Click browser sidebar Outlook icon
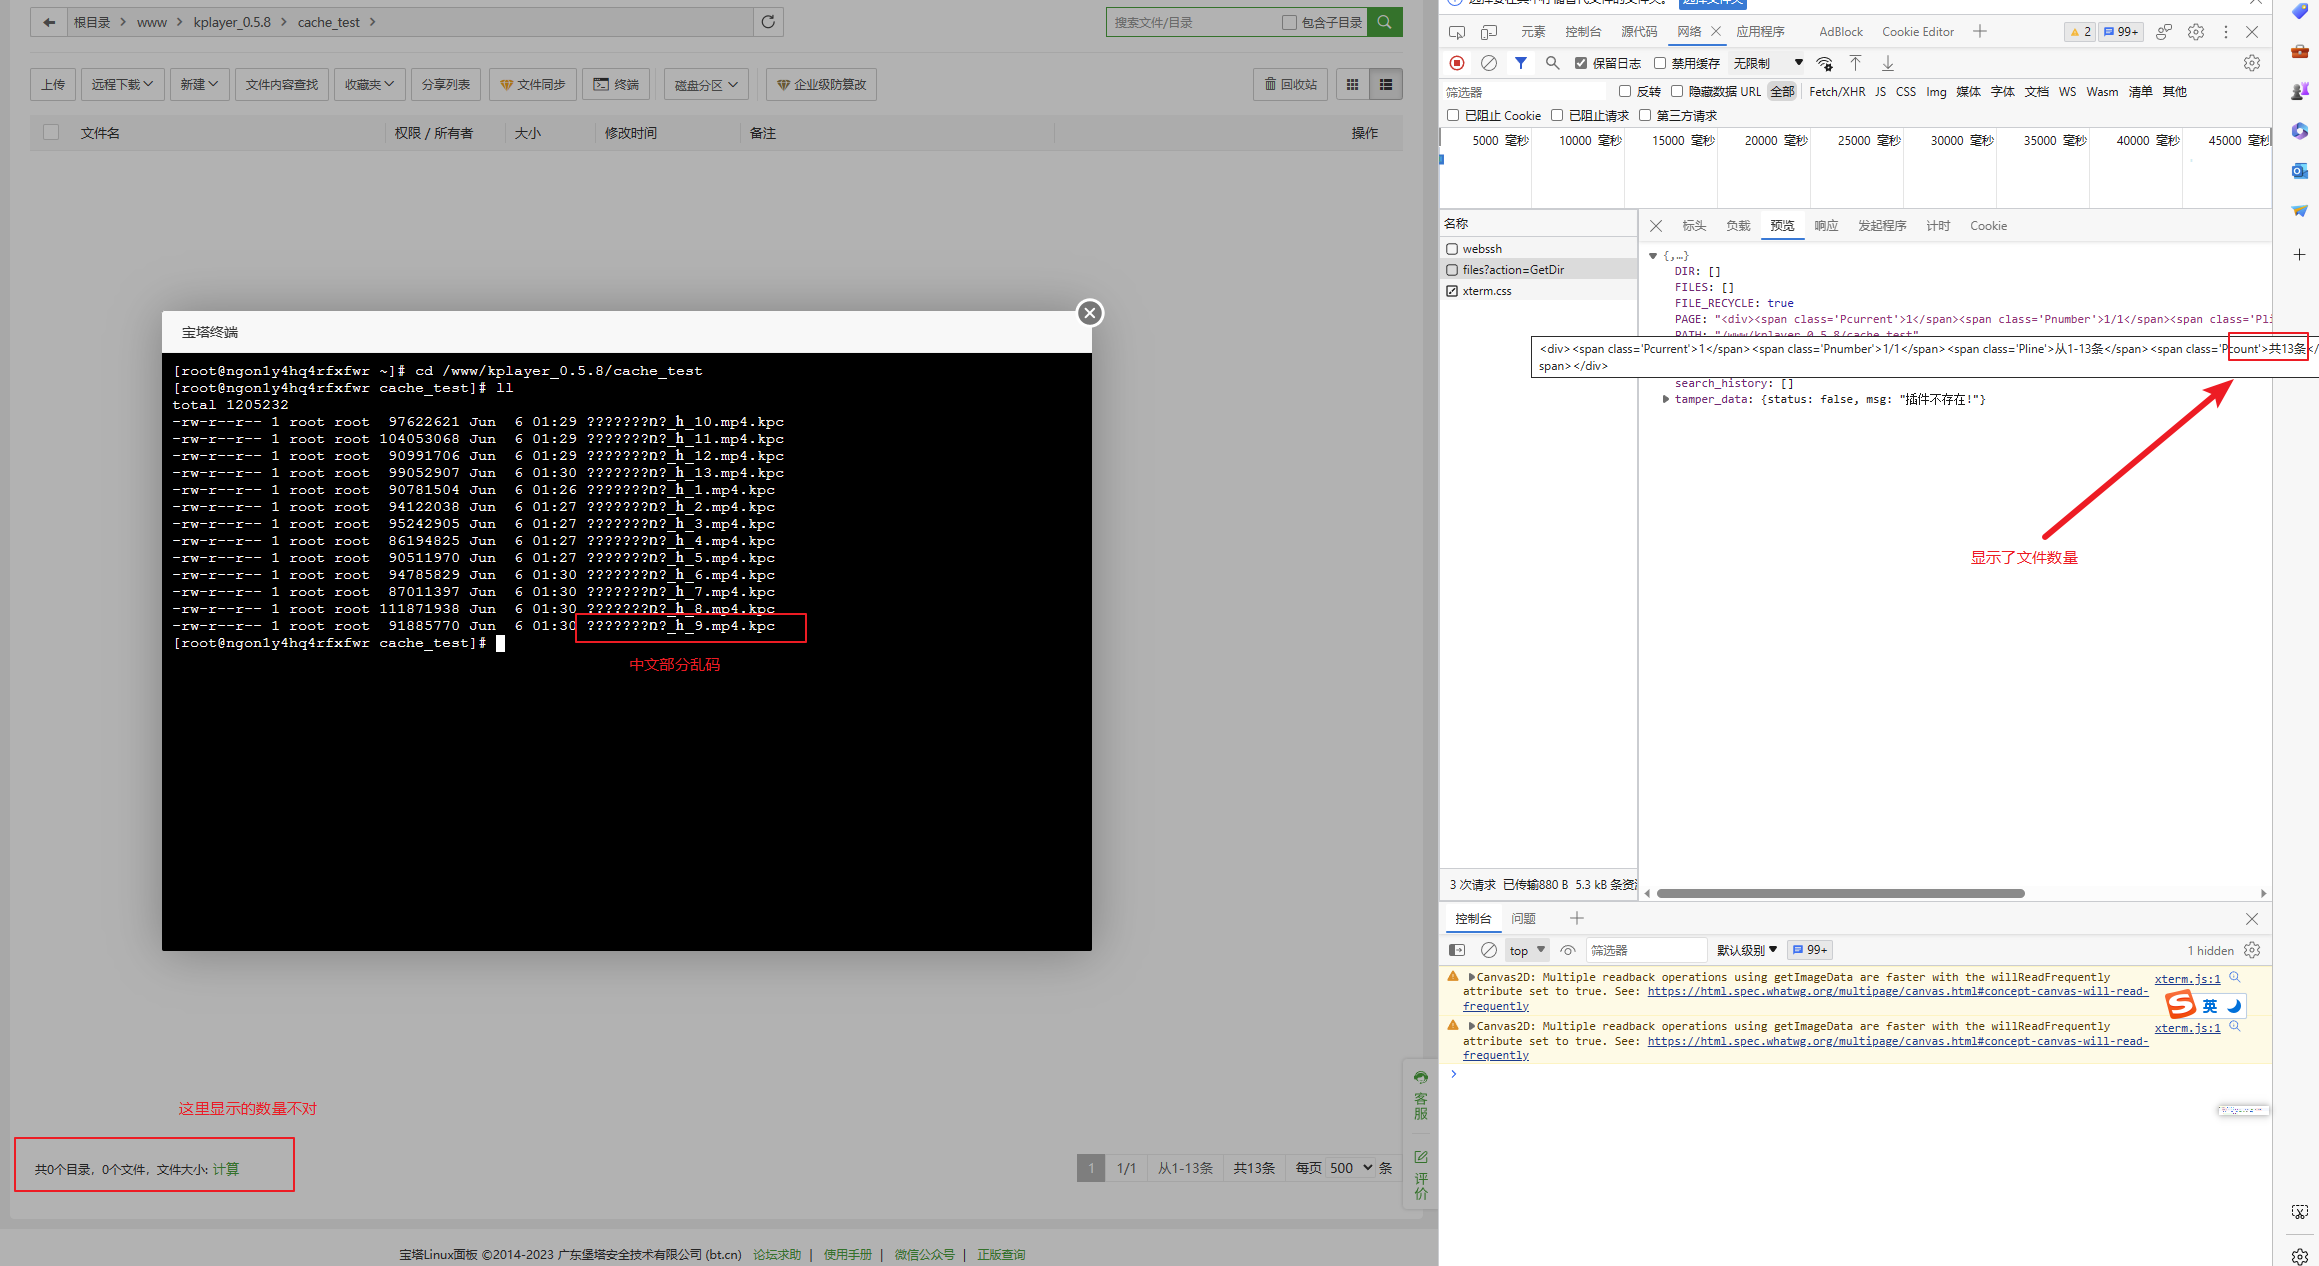2319x1266 pixels. 2300,171
